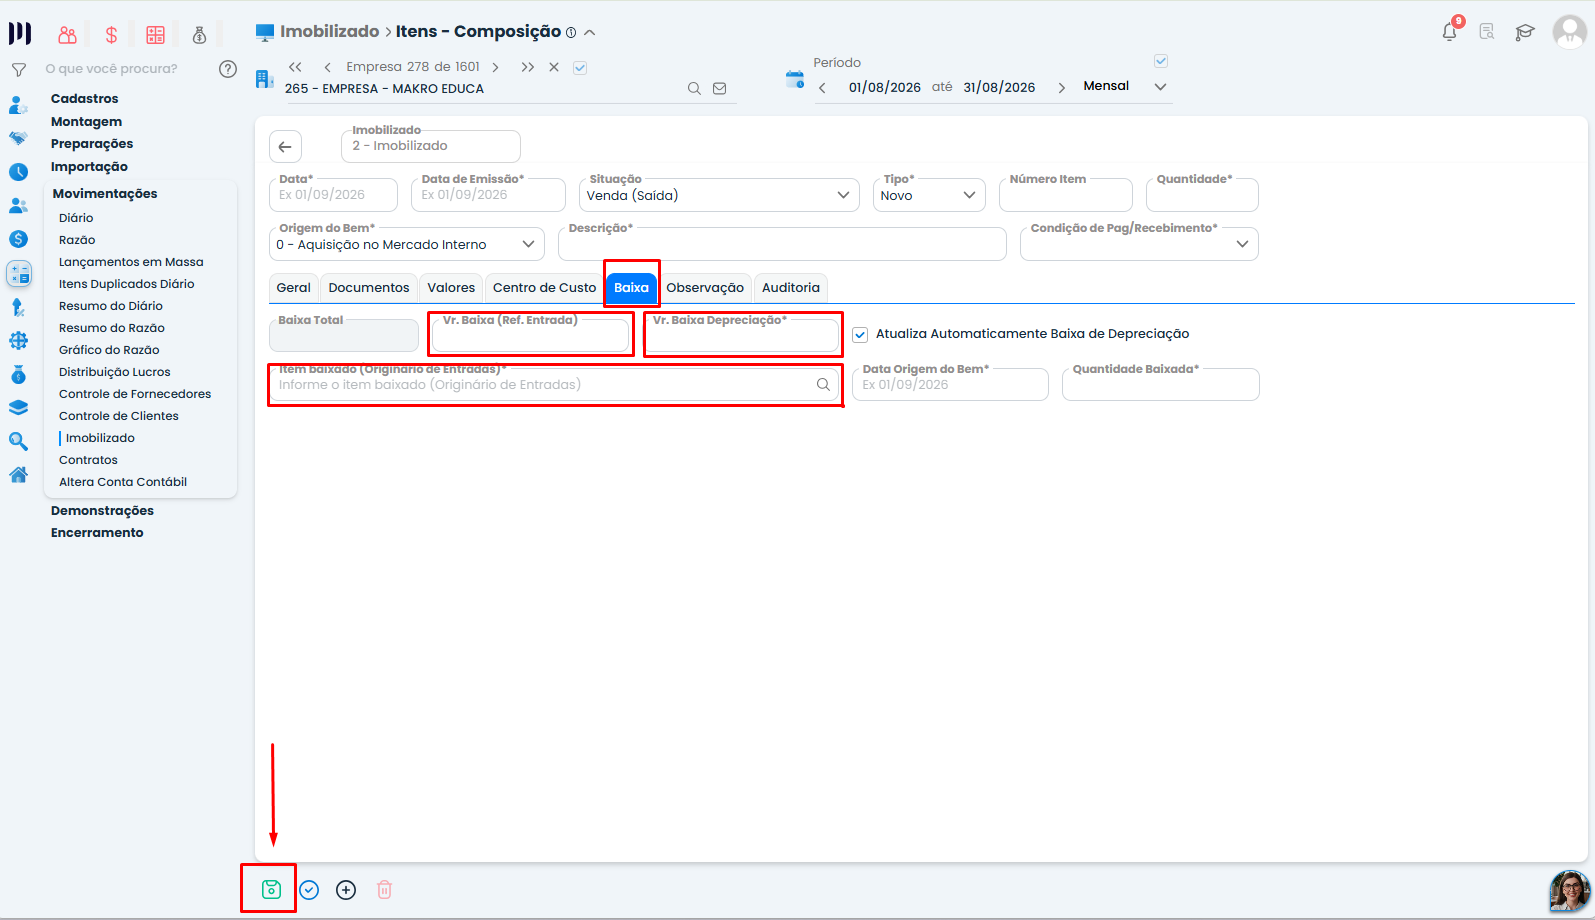
Task: Click the red trash delete icon
Action: click(384, 889)
